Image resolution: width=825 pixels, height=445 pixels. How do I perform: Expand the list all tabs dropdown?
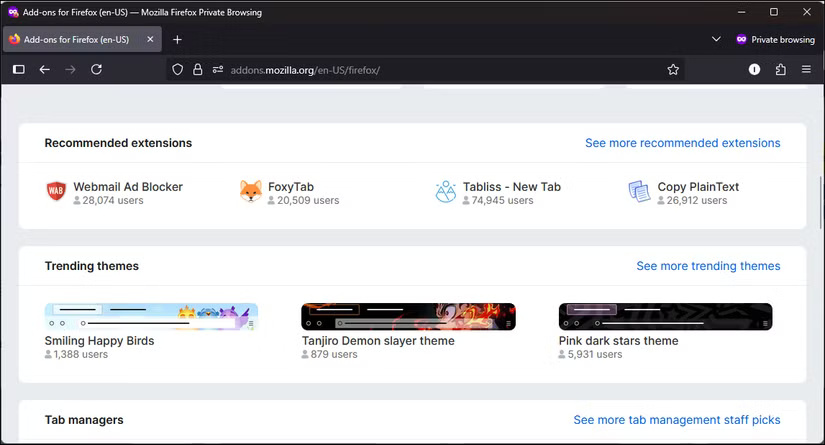pyautogui.click(x=716, y=39)
